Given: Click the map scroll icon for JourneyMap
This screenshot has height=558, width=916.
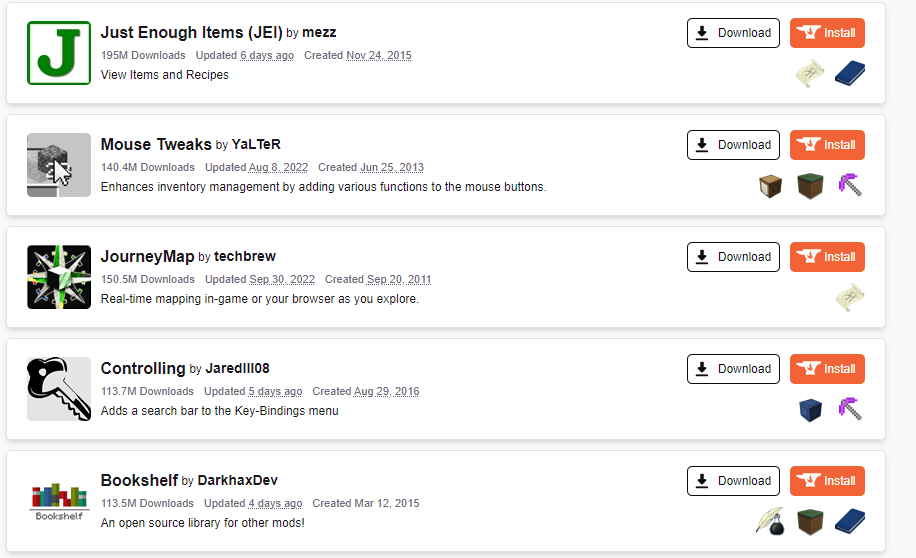Looking at the screenshot, I should 849,298.
